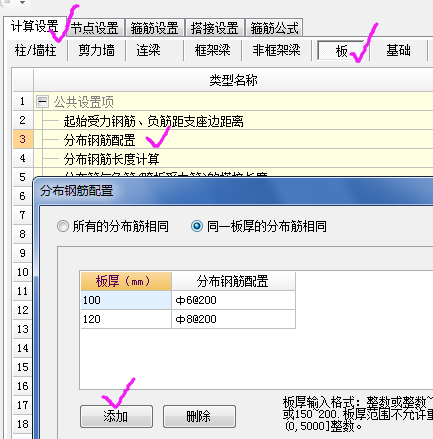
Task: Select the 板 component tab
Action: 342,51
